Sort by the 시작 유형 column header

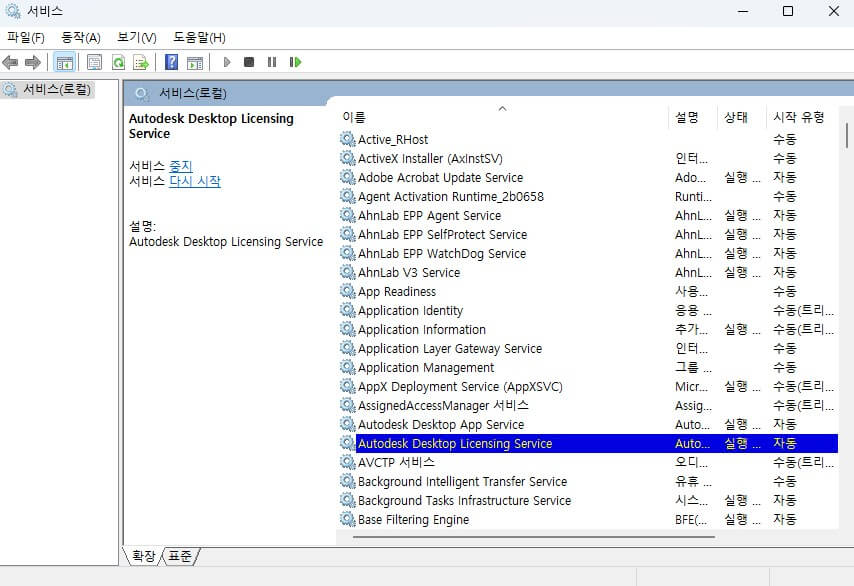(802, 117)
